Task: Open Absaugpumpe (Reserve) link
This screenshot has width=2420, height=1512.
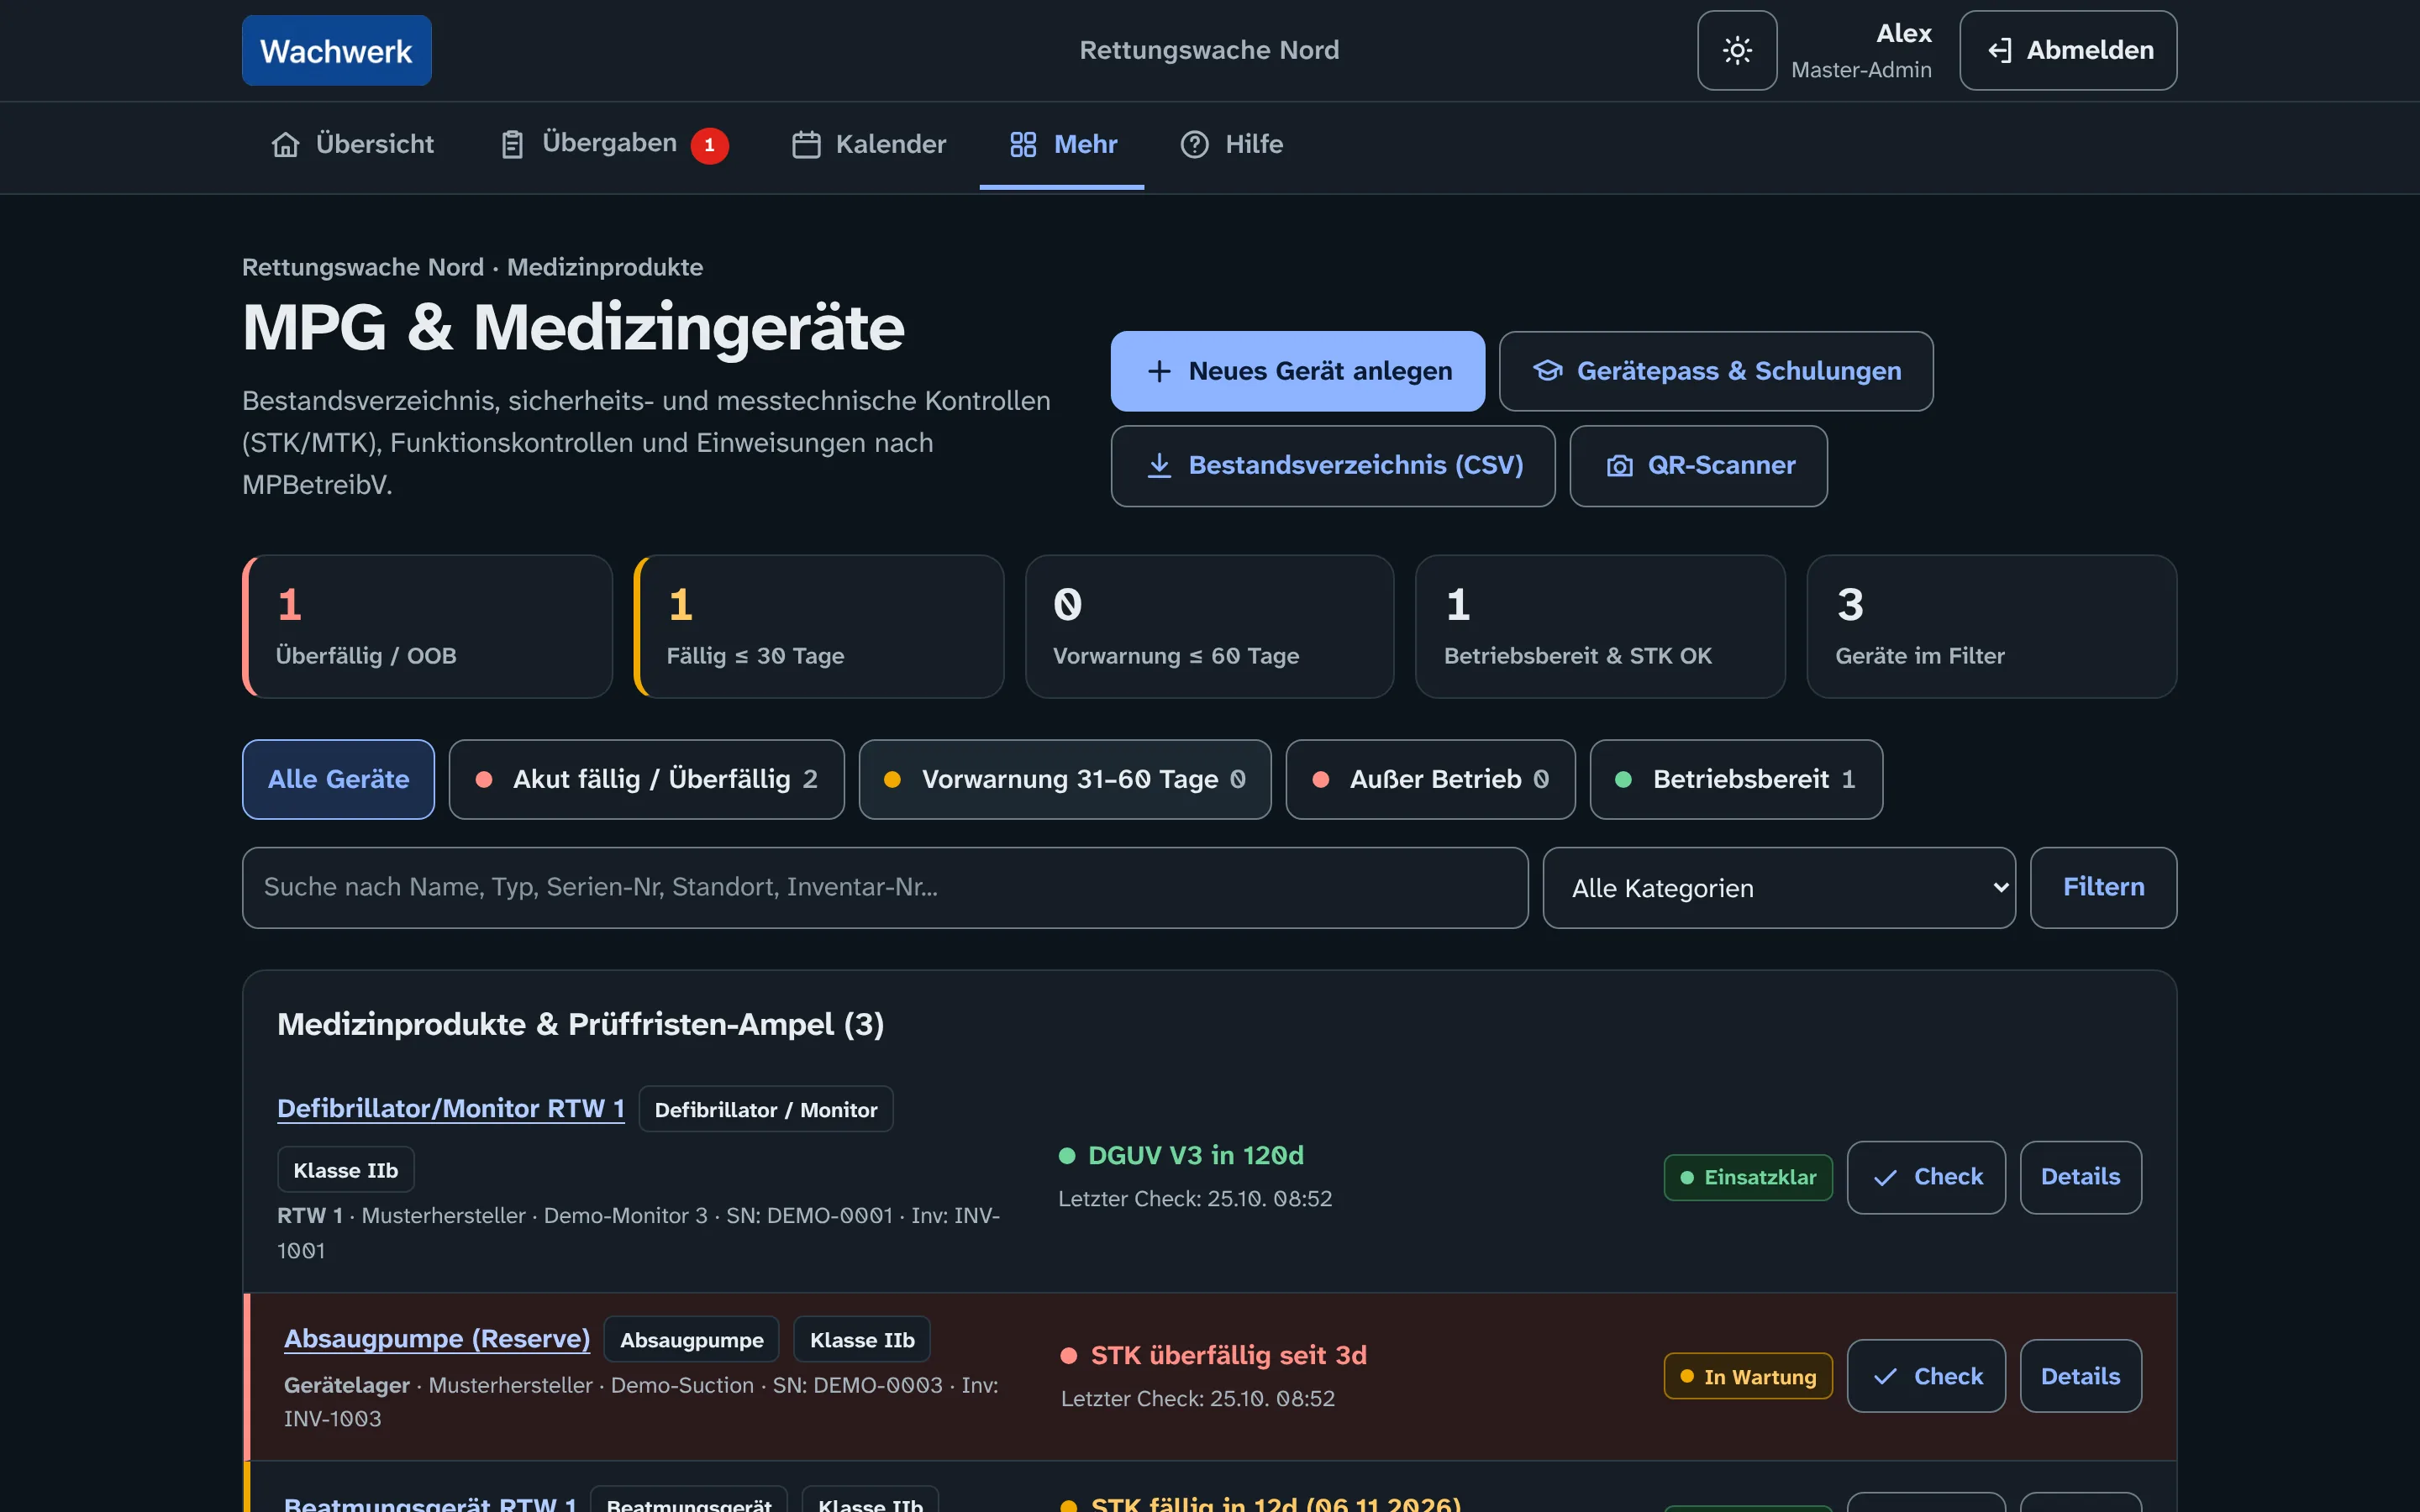Action: (x=437, y=1339)
